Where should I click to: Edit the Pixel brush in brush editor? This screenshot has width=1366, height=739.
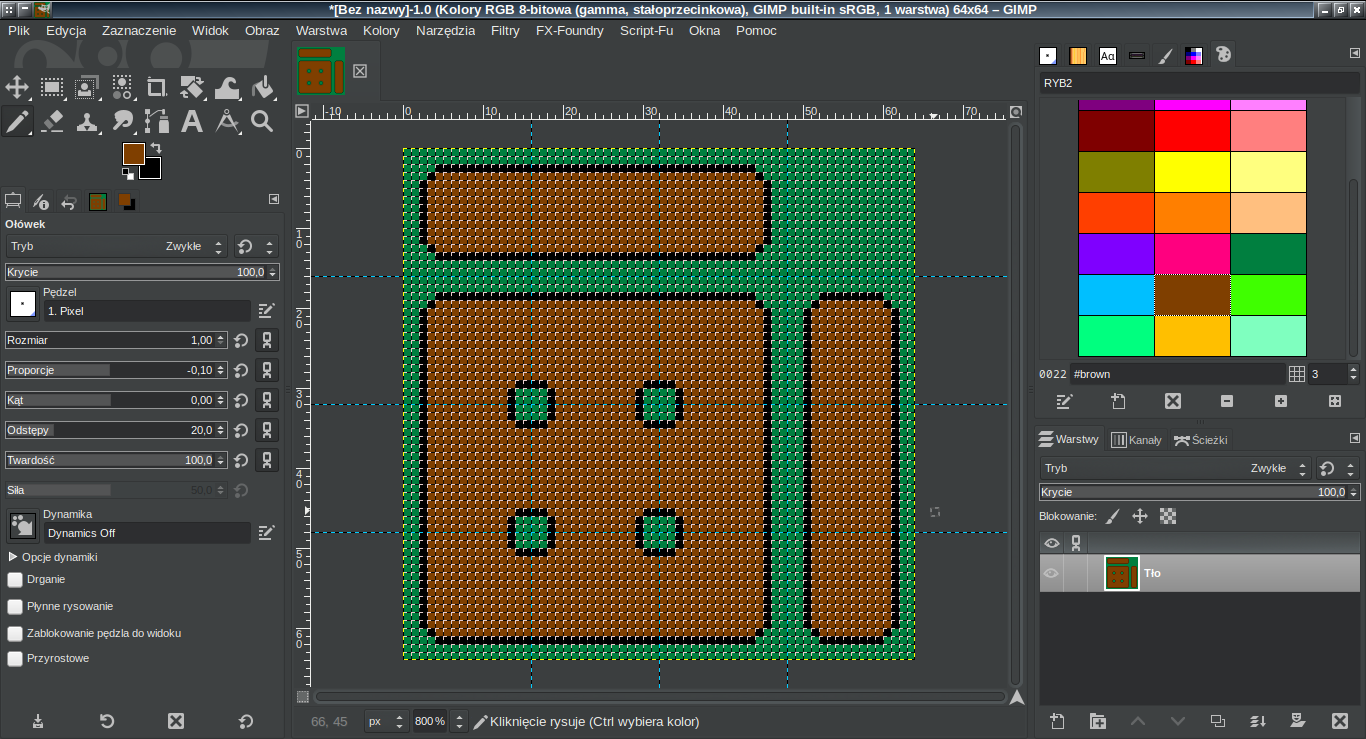coord(266,311)
